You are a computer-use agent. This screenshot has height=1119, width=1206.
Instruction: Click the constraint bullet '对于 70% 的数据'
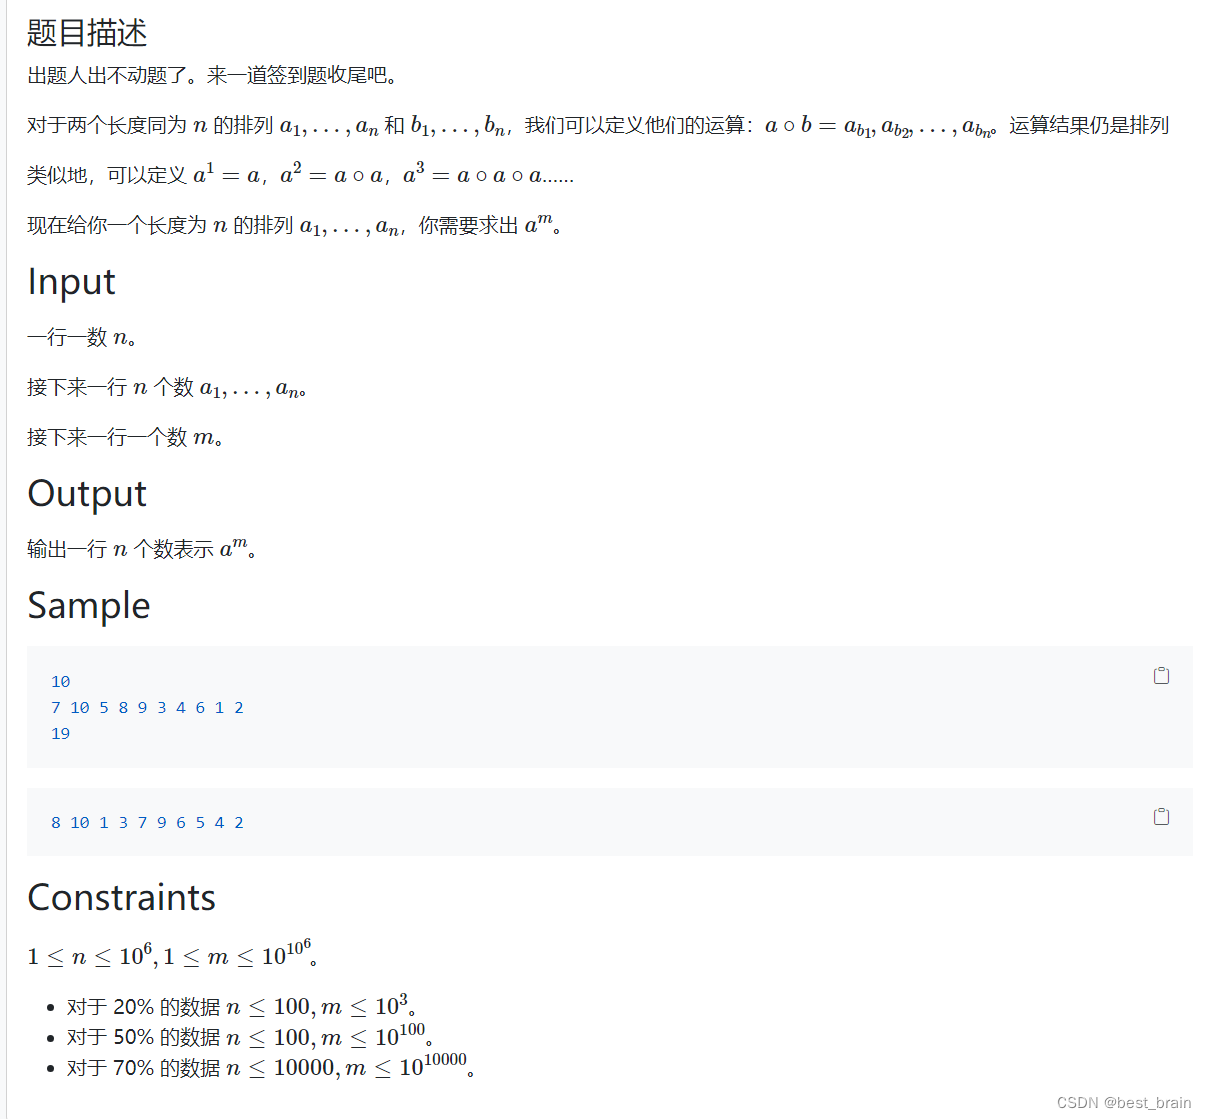[271, 1068]
